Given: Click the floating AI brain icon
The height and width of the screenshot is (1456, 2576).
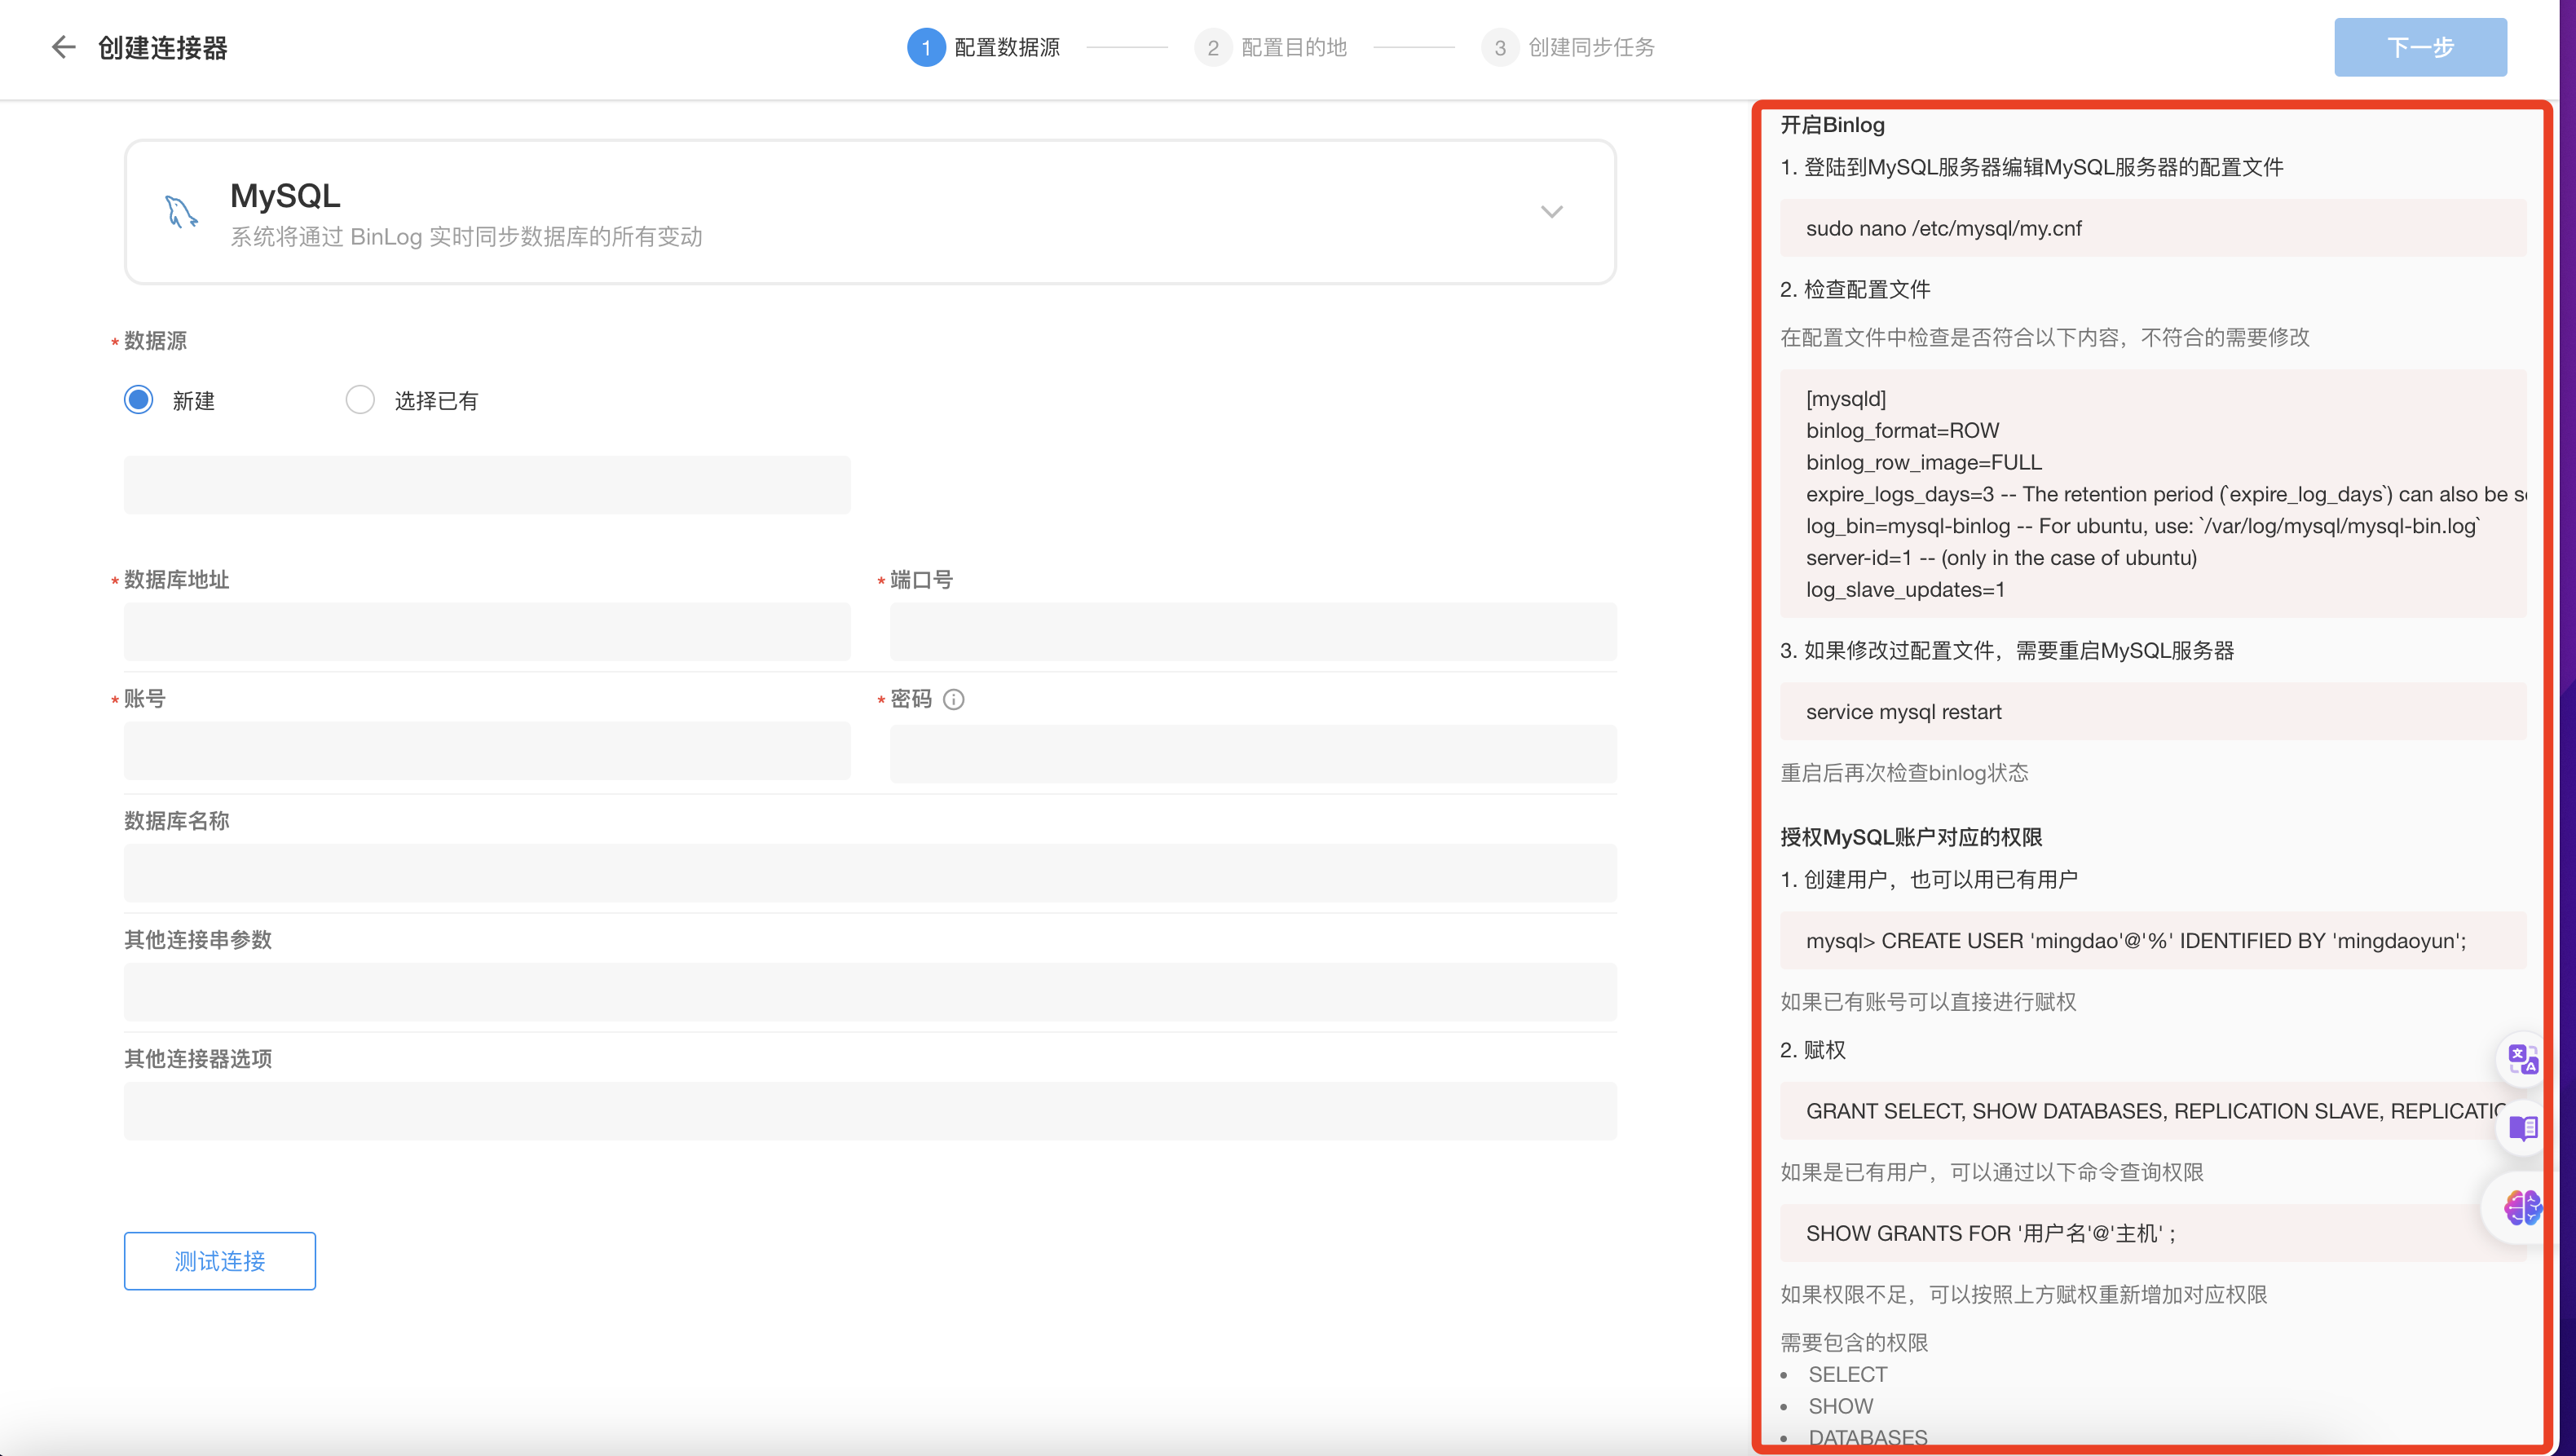Looking at the screenshot, I should pos(2522,1208).
